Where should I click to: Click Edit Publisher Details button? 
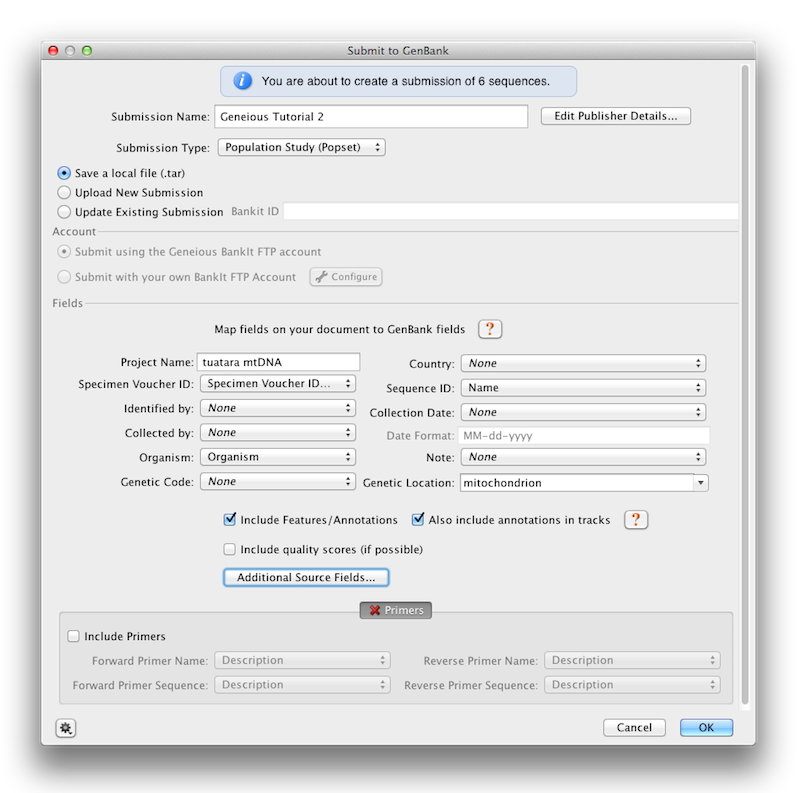pyautogui.click(x=614, y=116)
